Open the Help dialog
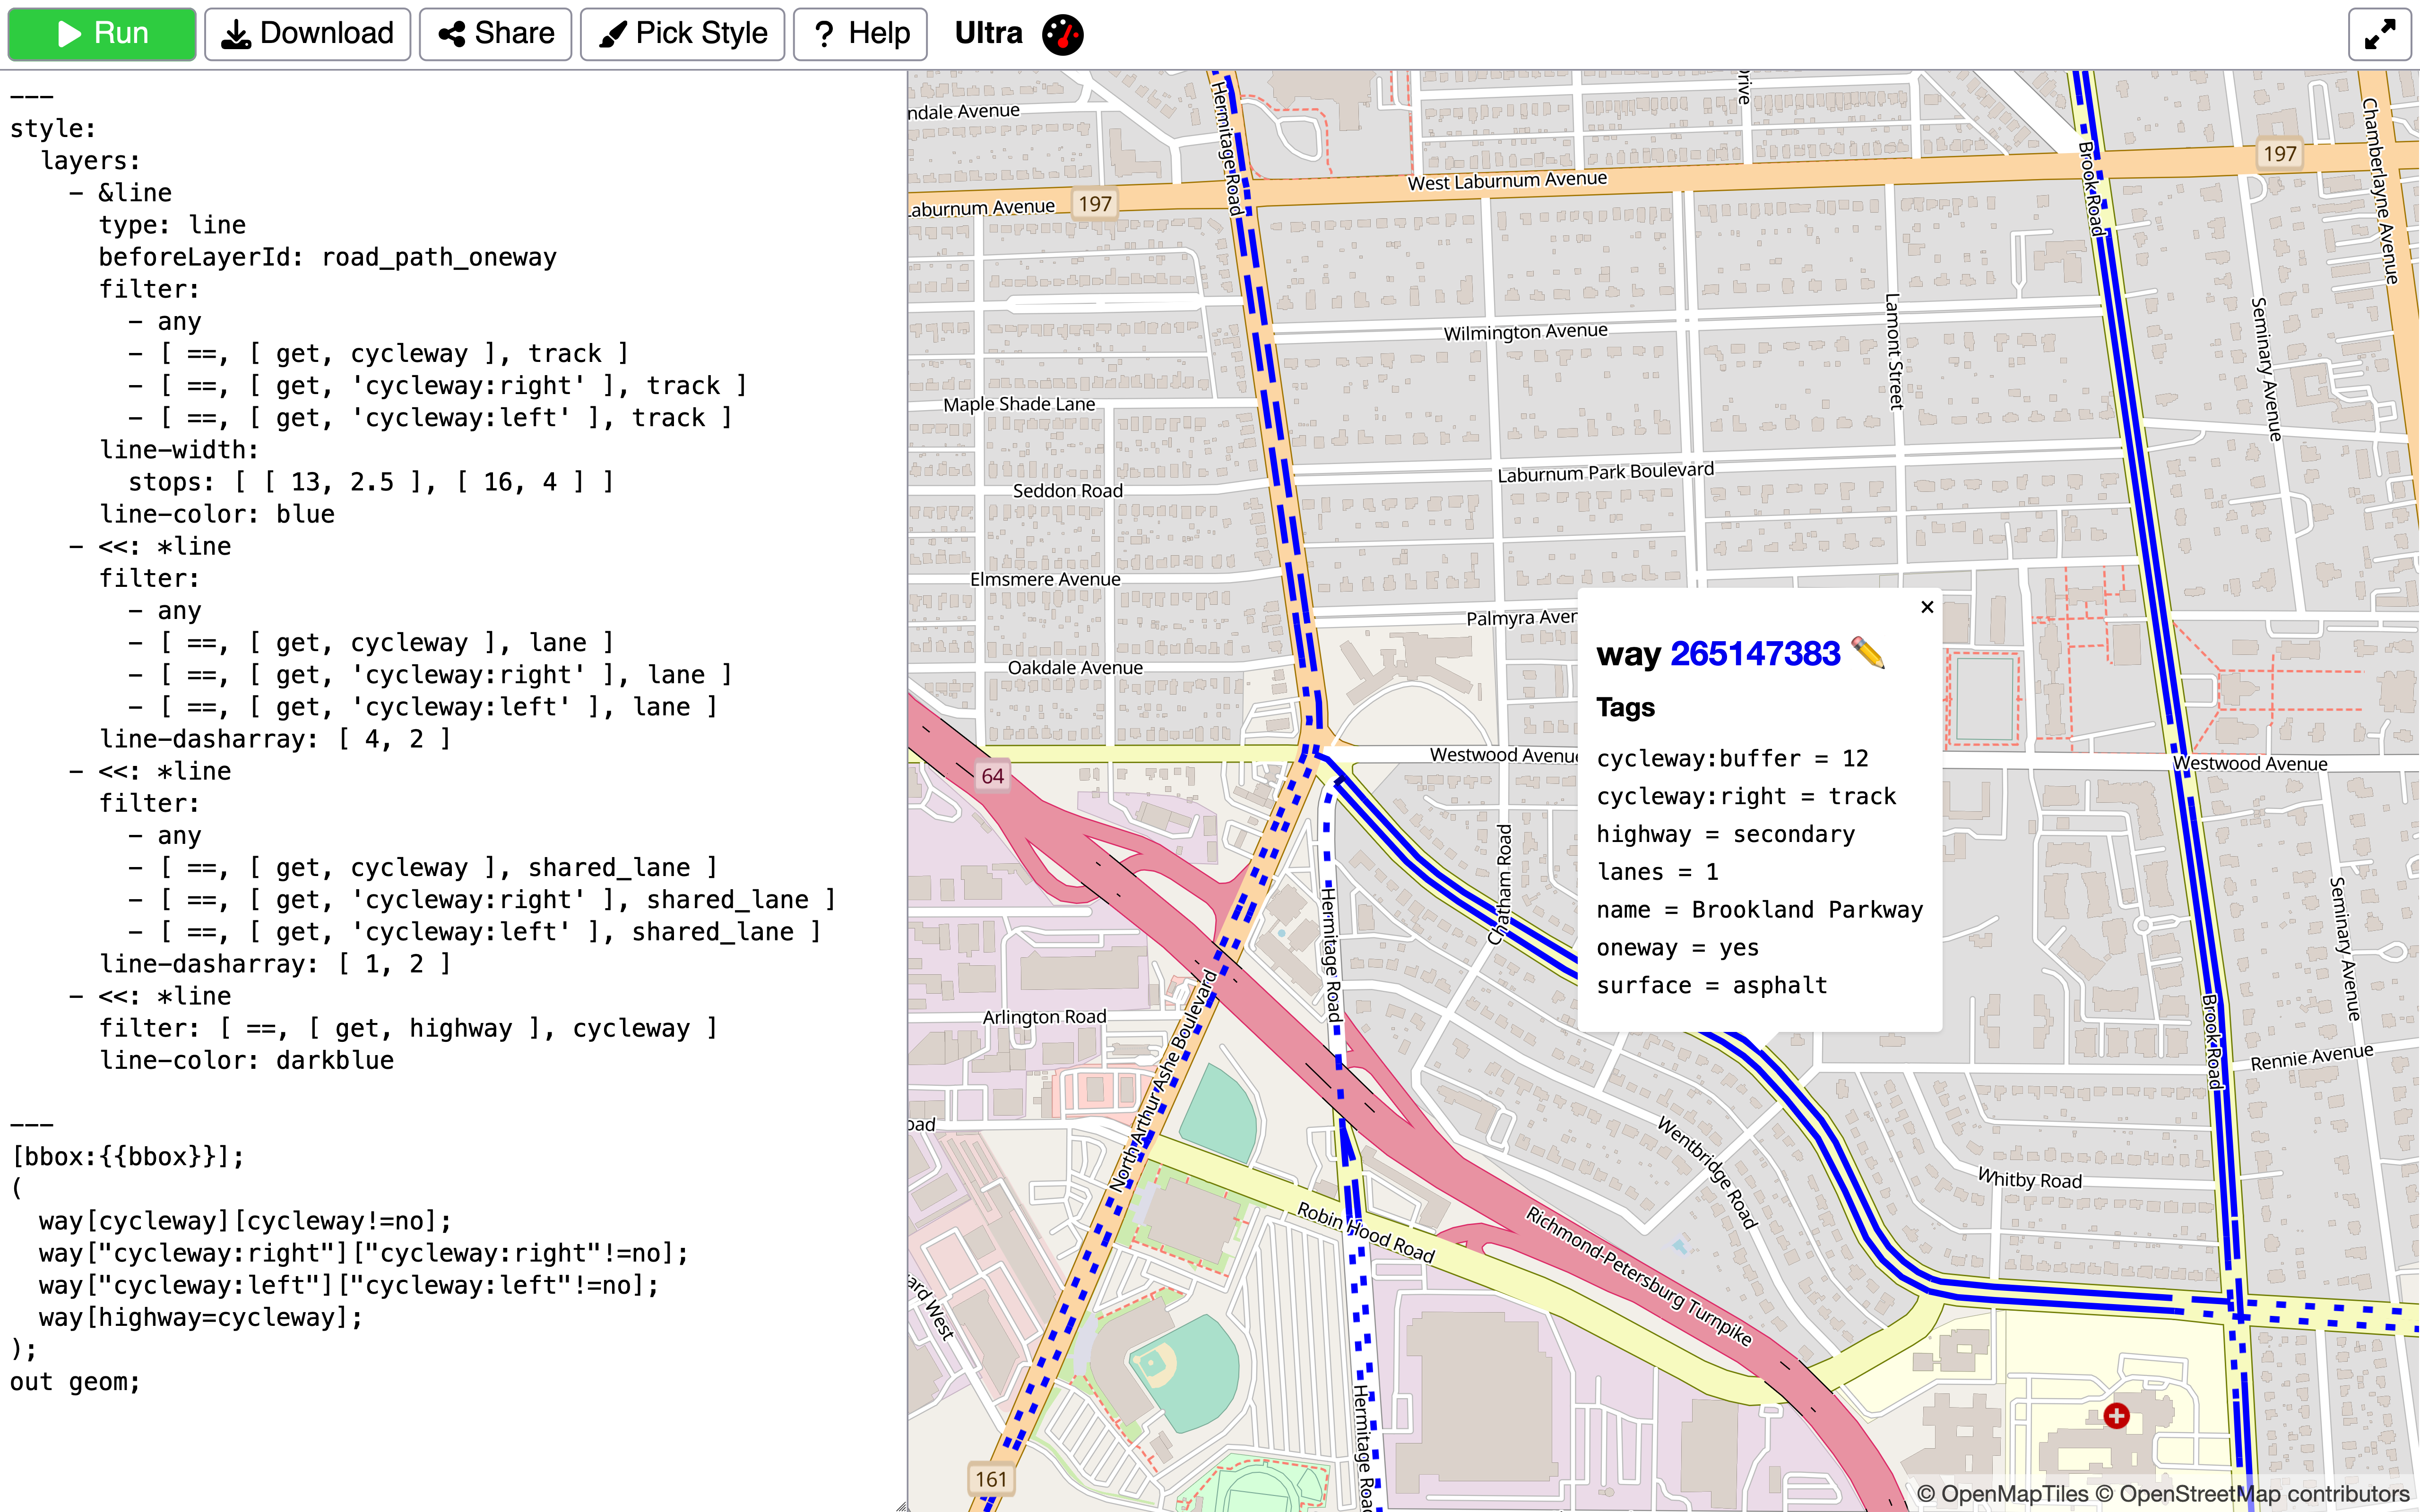The width and height of the screenshot is (2420, 1512). (x=860, y=34)
